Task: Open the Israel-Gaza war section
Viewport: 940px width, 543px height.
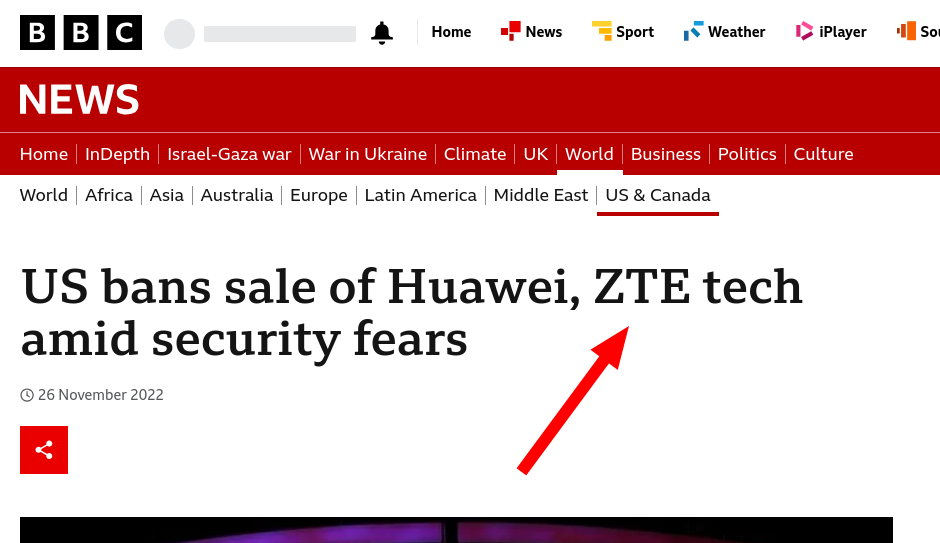Action: click(229, 154)
